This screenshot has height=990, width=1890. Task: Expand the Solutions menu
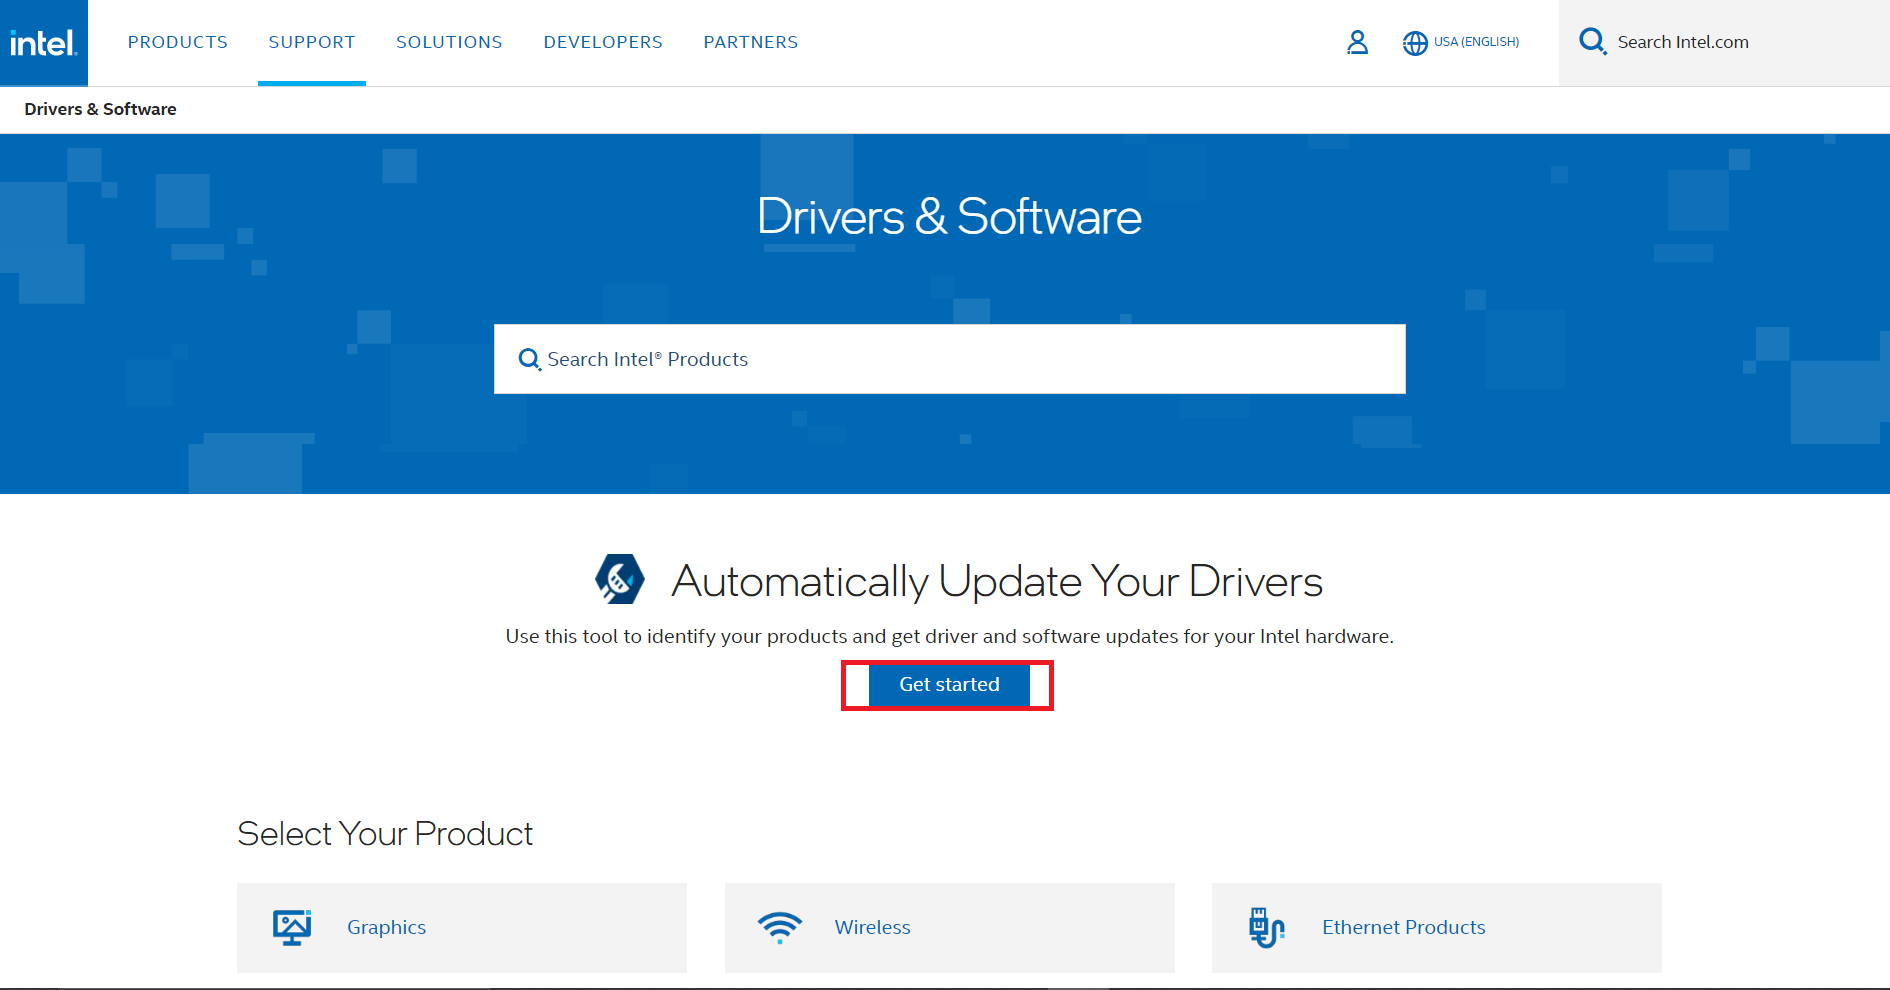pyautogui.click(x=449, y=42)
